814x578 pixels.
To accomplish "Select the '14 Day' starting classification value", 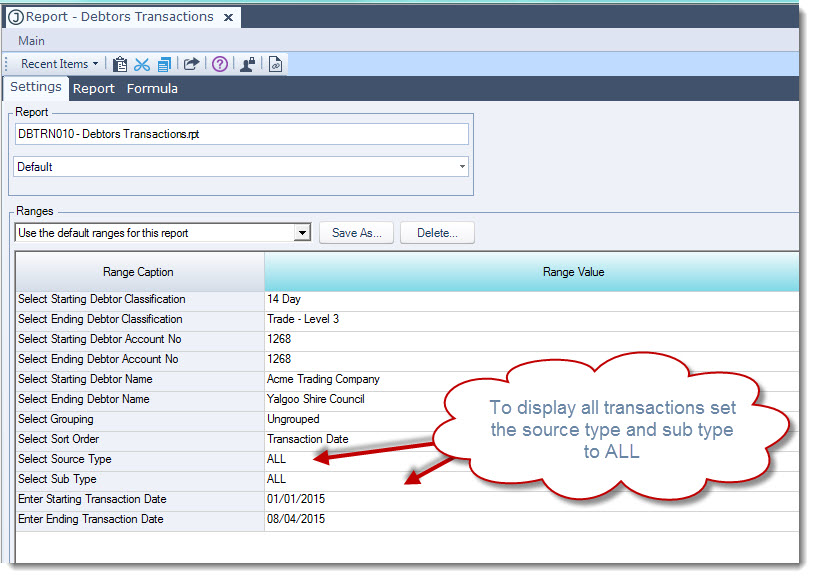I will click(532, 300).
